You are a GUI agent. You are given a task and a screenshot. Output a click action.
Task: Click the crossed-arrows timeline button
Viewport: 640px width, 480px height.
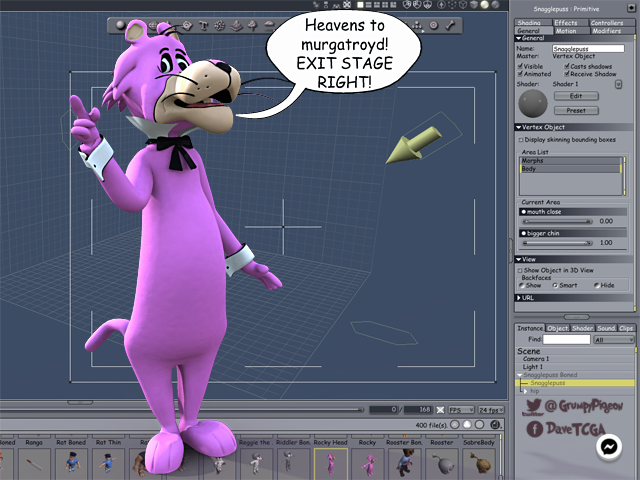[x=440, y=409]
